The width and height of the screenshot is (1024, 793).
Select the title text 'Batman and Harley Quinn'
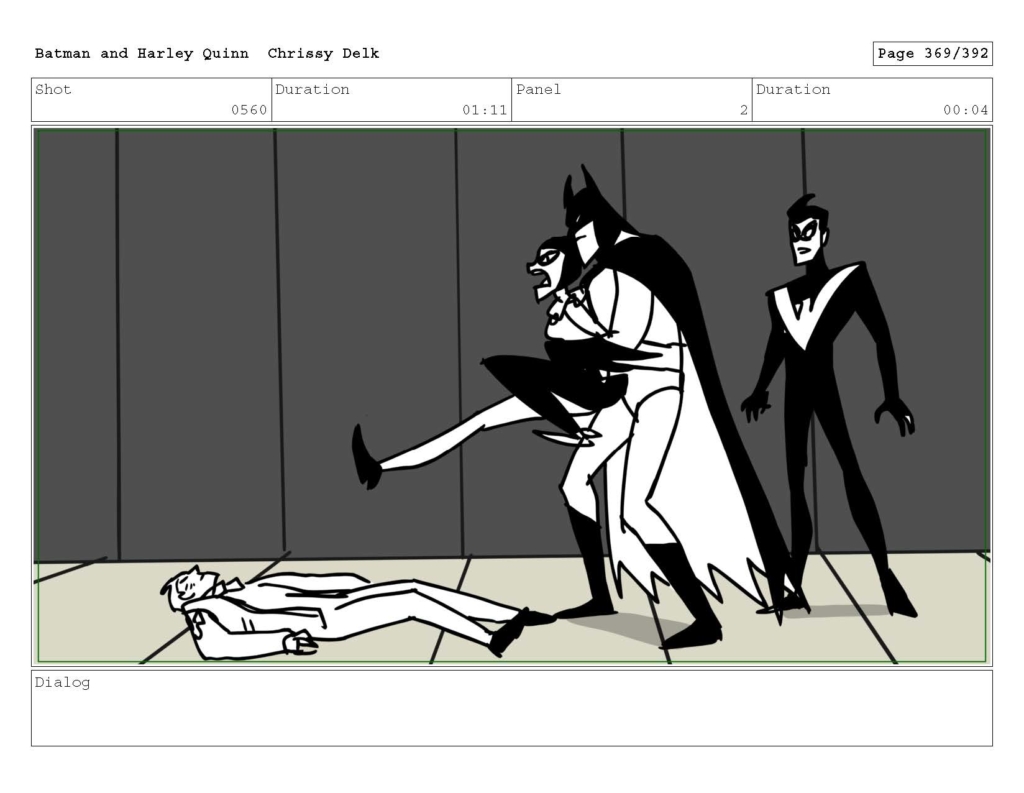tap(142, 54)
